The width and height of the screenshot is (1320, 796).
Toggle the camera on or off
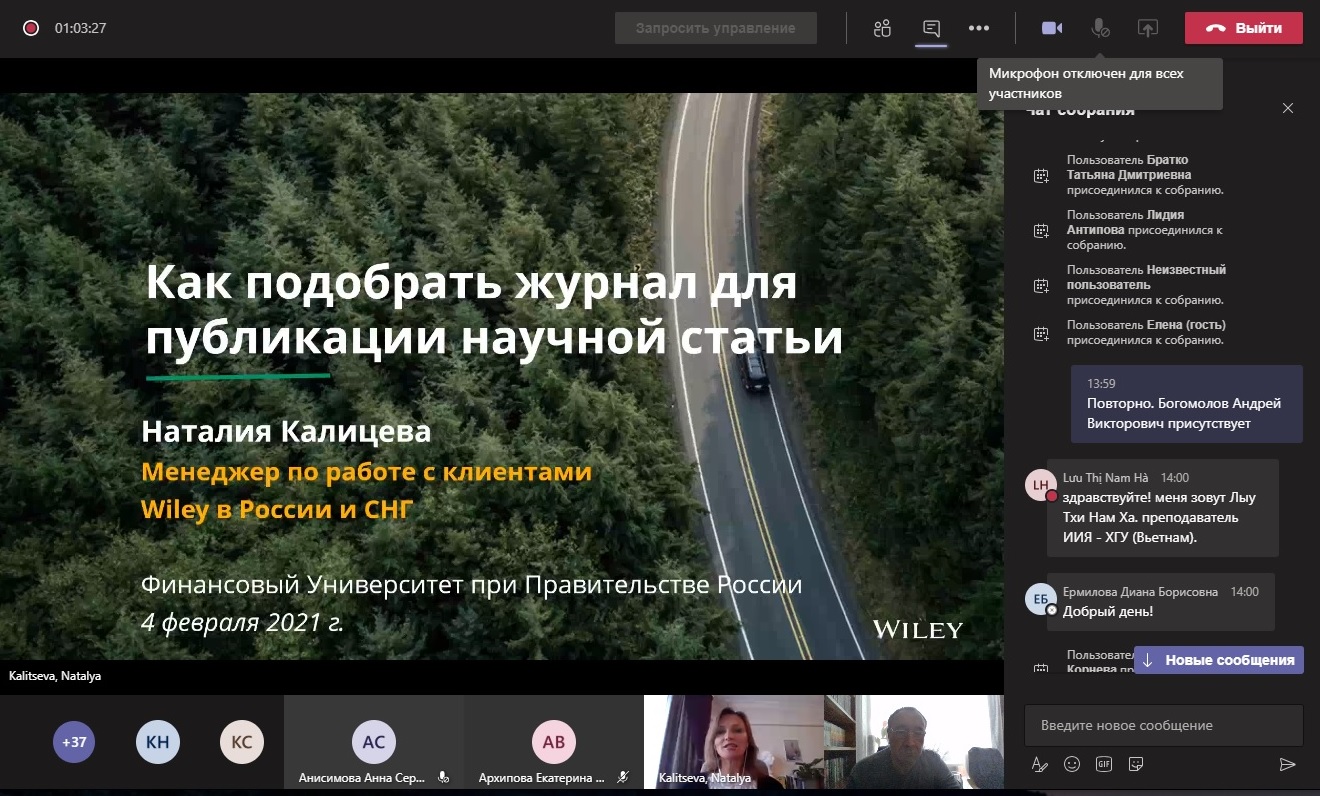point(1052,28)
